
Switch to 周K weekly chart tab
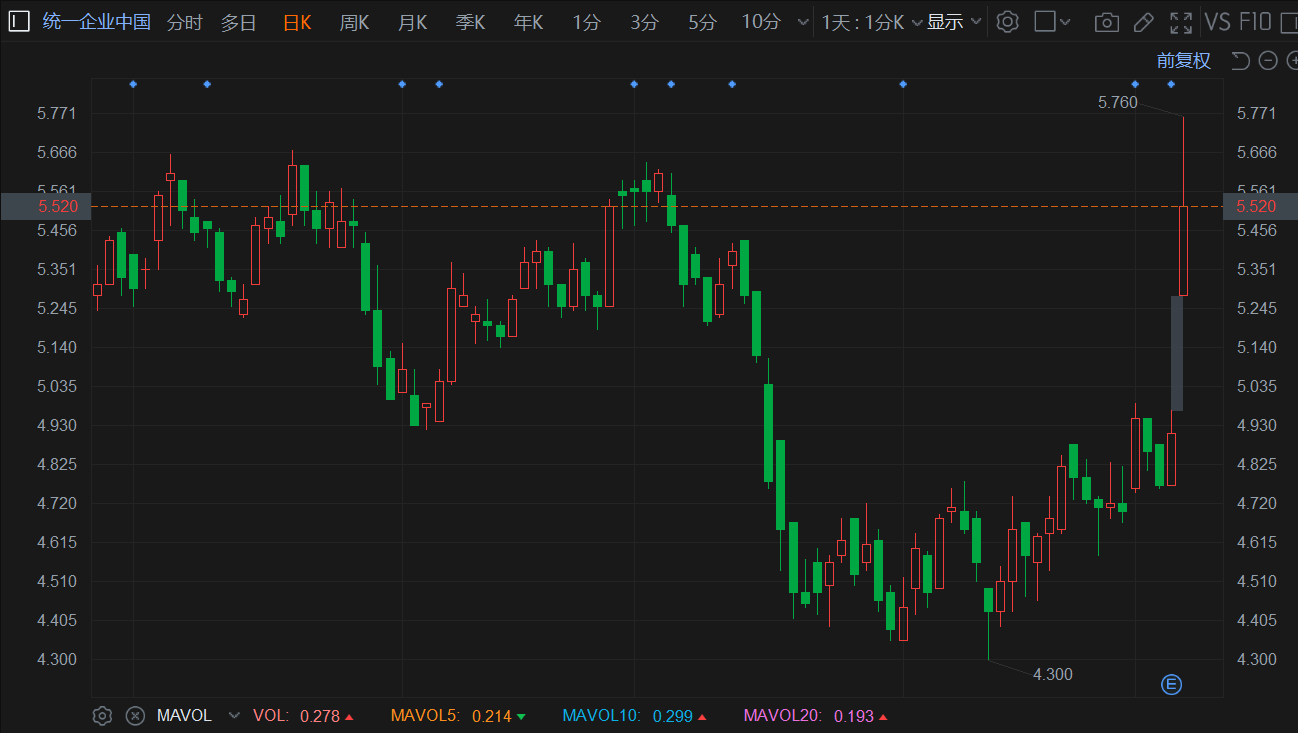pyautogui.click(x=355, y=22)
